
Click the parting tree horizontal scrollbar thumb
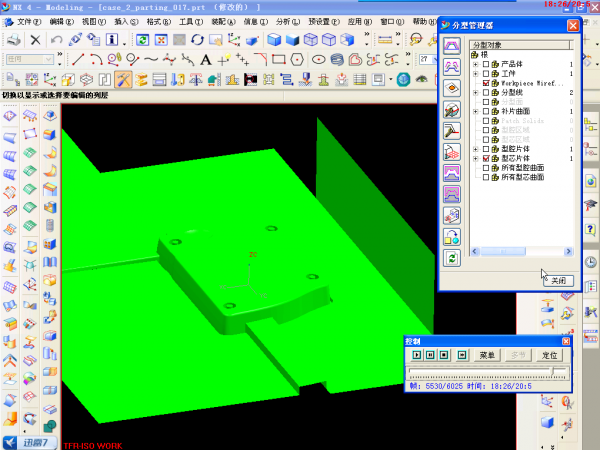click(503, 251)
